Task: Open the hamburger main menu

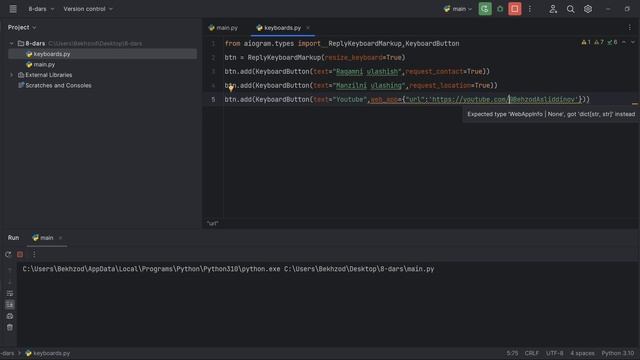Action: pyautogui.click(x=13, y=9)
